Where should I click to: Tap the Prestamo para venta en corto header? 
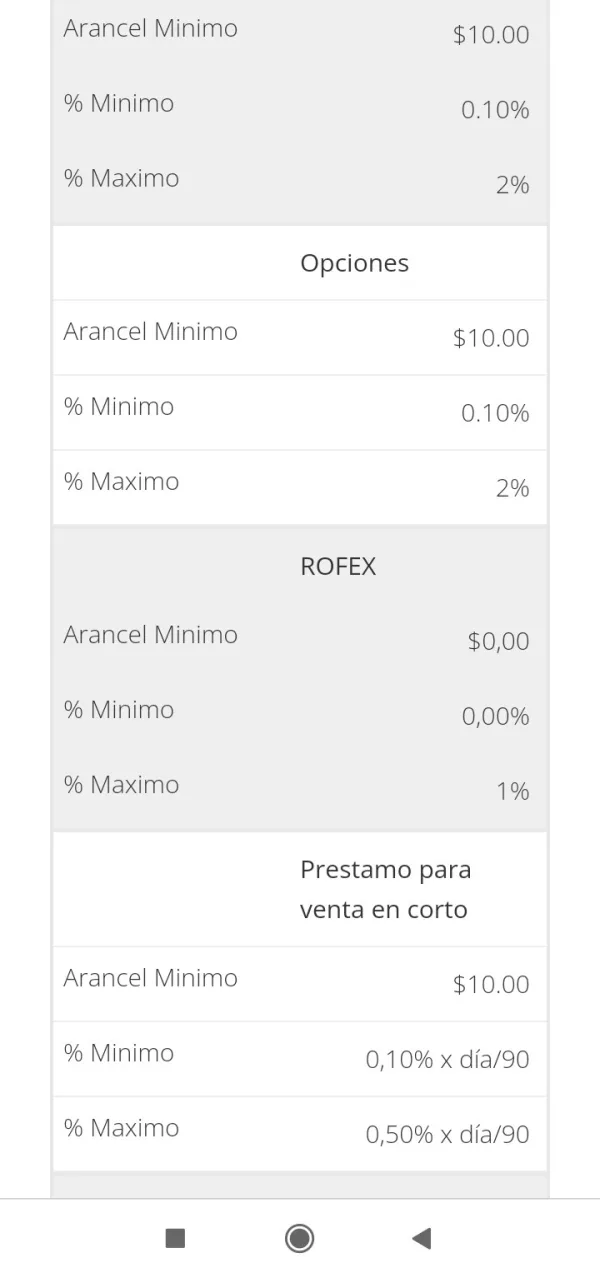click(385, 889)
